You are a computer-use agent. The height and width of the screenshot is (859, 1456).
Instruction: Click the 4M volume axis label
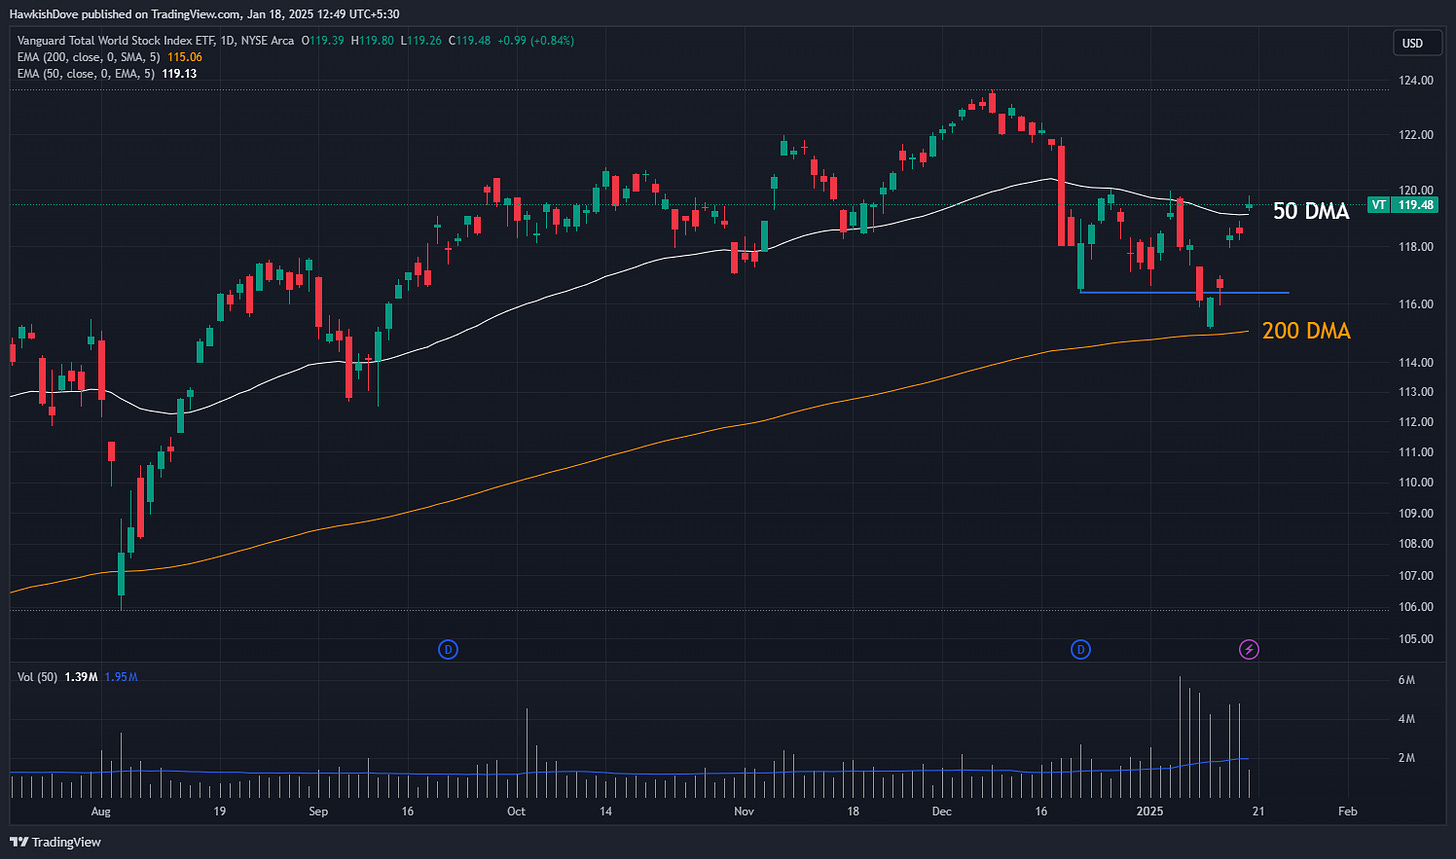pos(1407,719)
